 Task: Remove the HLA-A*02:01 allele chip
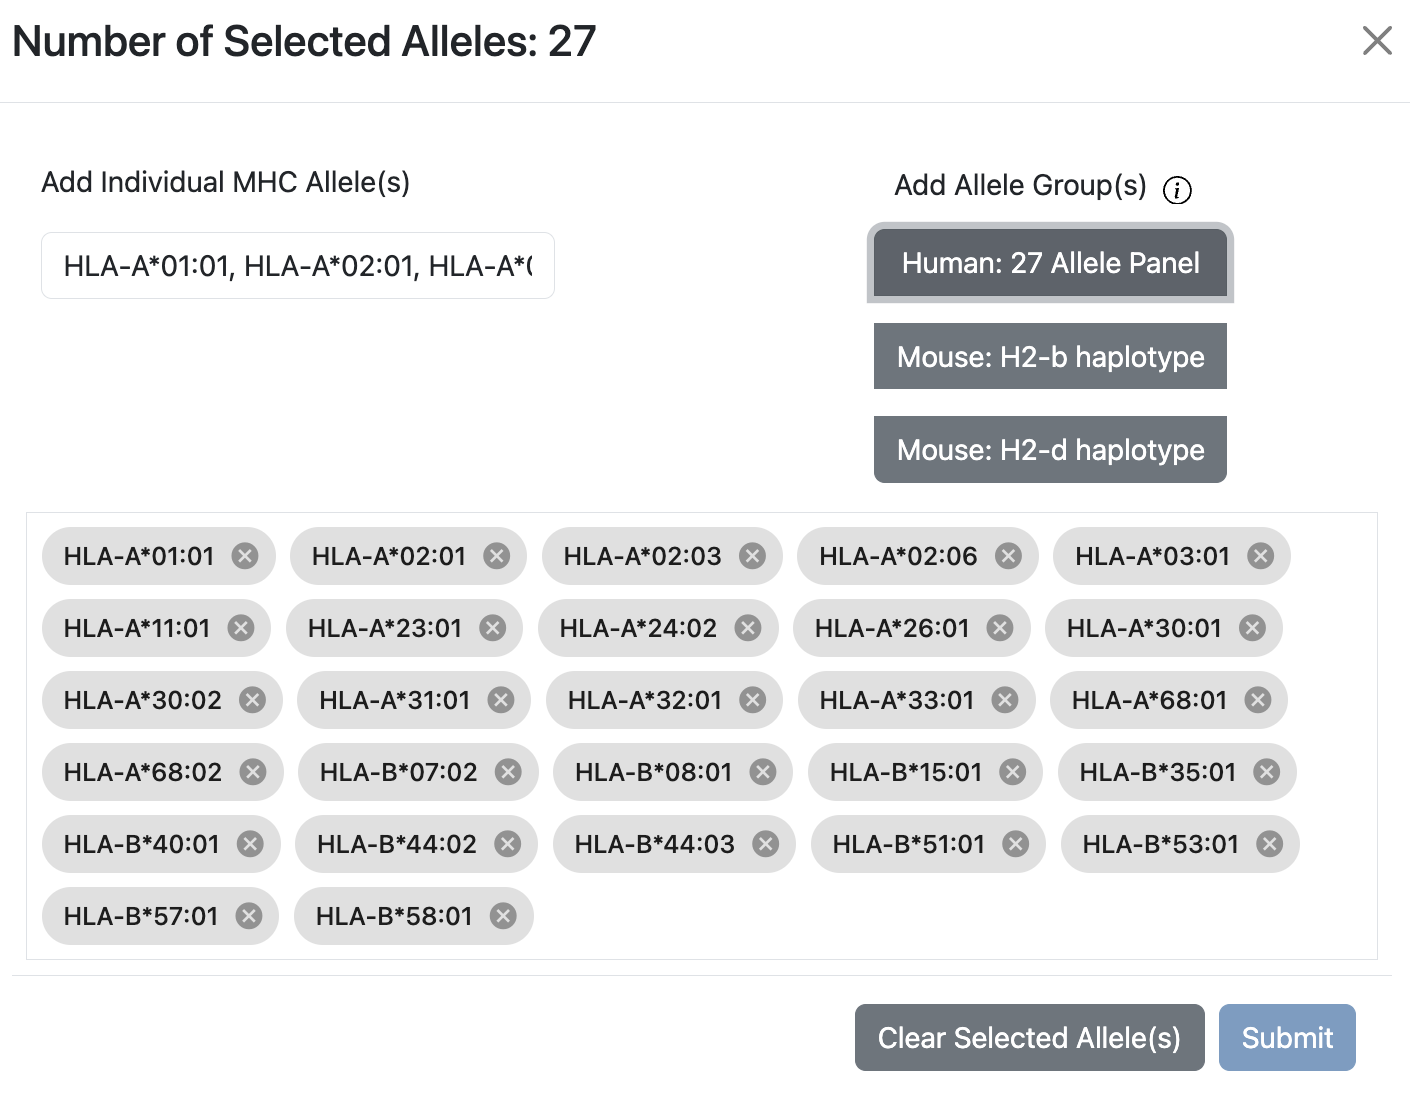(x=496, y=556)
